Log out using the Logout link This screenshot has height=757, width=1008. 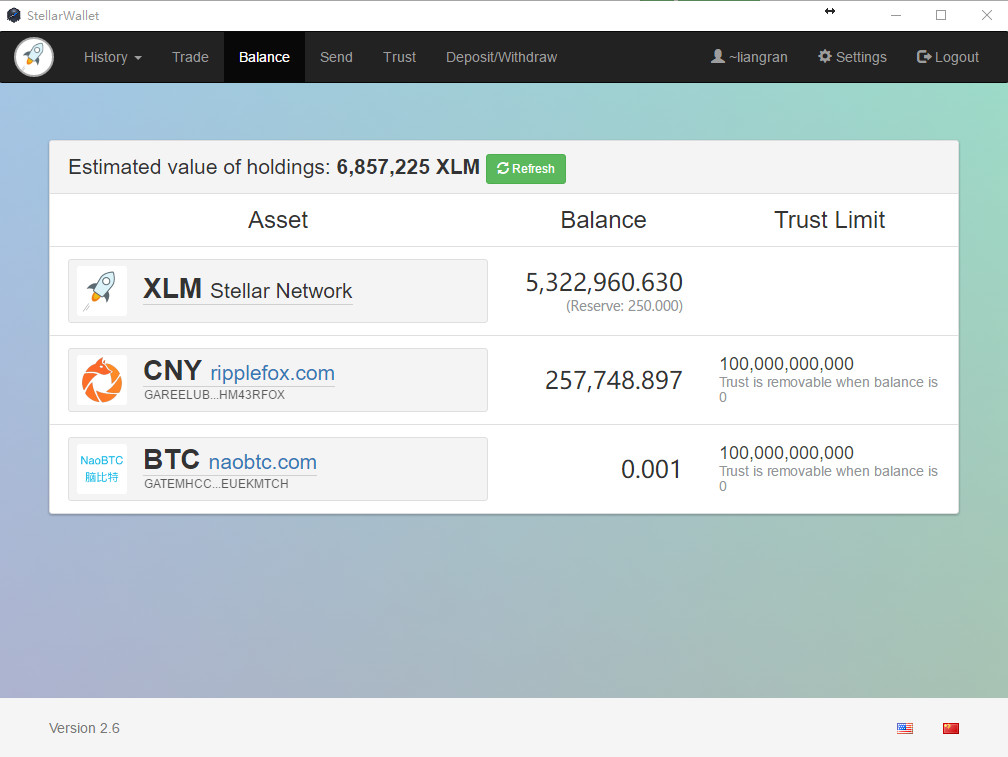tap(948, 57)
